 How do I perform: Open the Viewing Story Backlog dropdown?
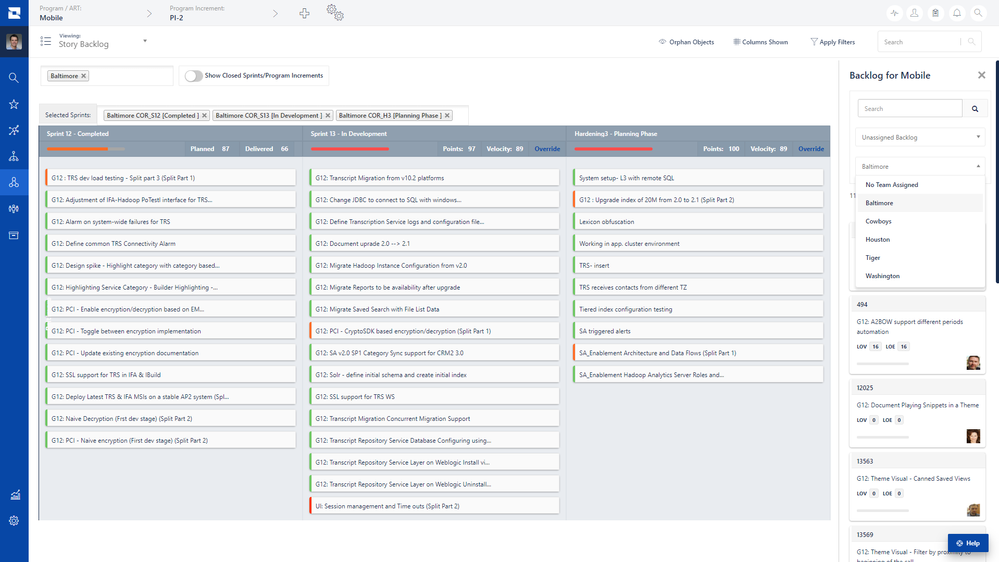pos(103,41)
